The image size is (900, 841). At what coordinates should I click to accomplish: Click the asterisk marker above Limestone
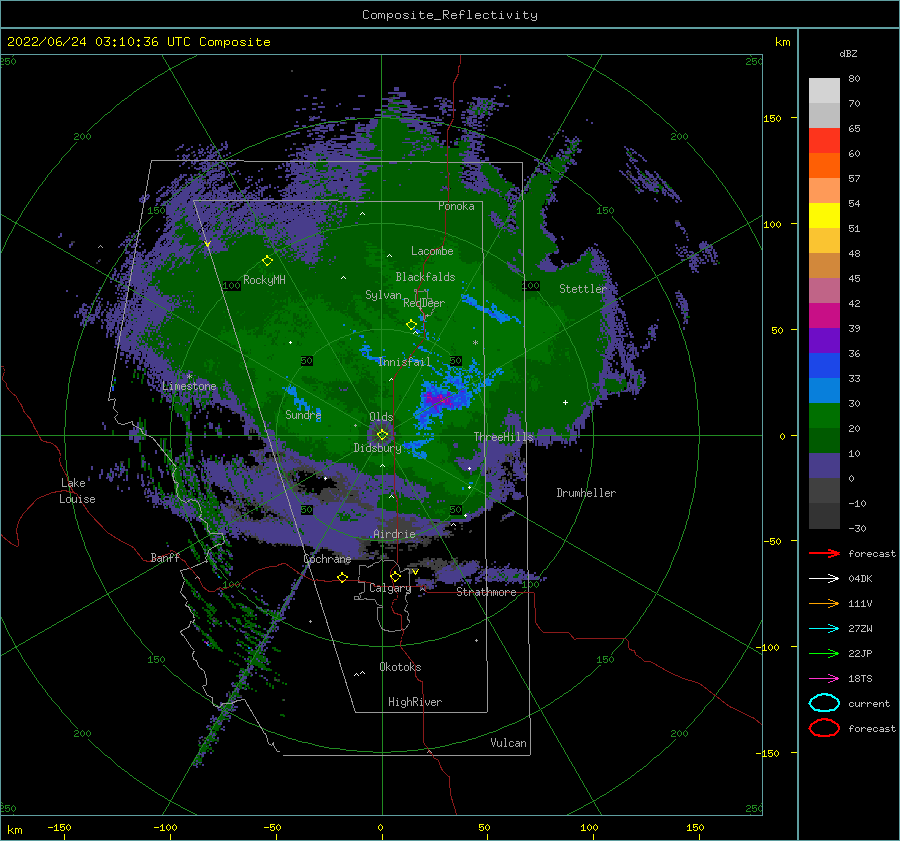pyautogui.click(x=189, y=377)
